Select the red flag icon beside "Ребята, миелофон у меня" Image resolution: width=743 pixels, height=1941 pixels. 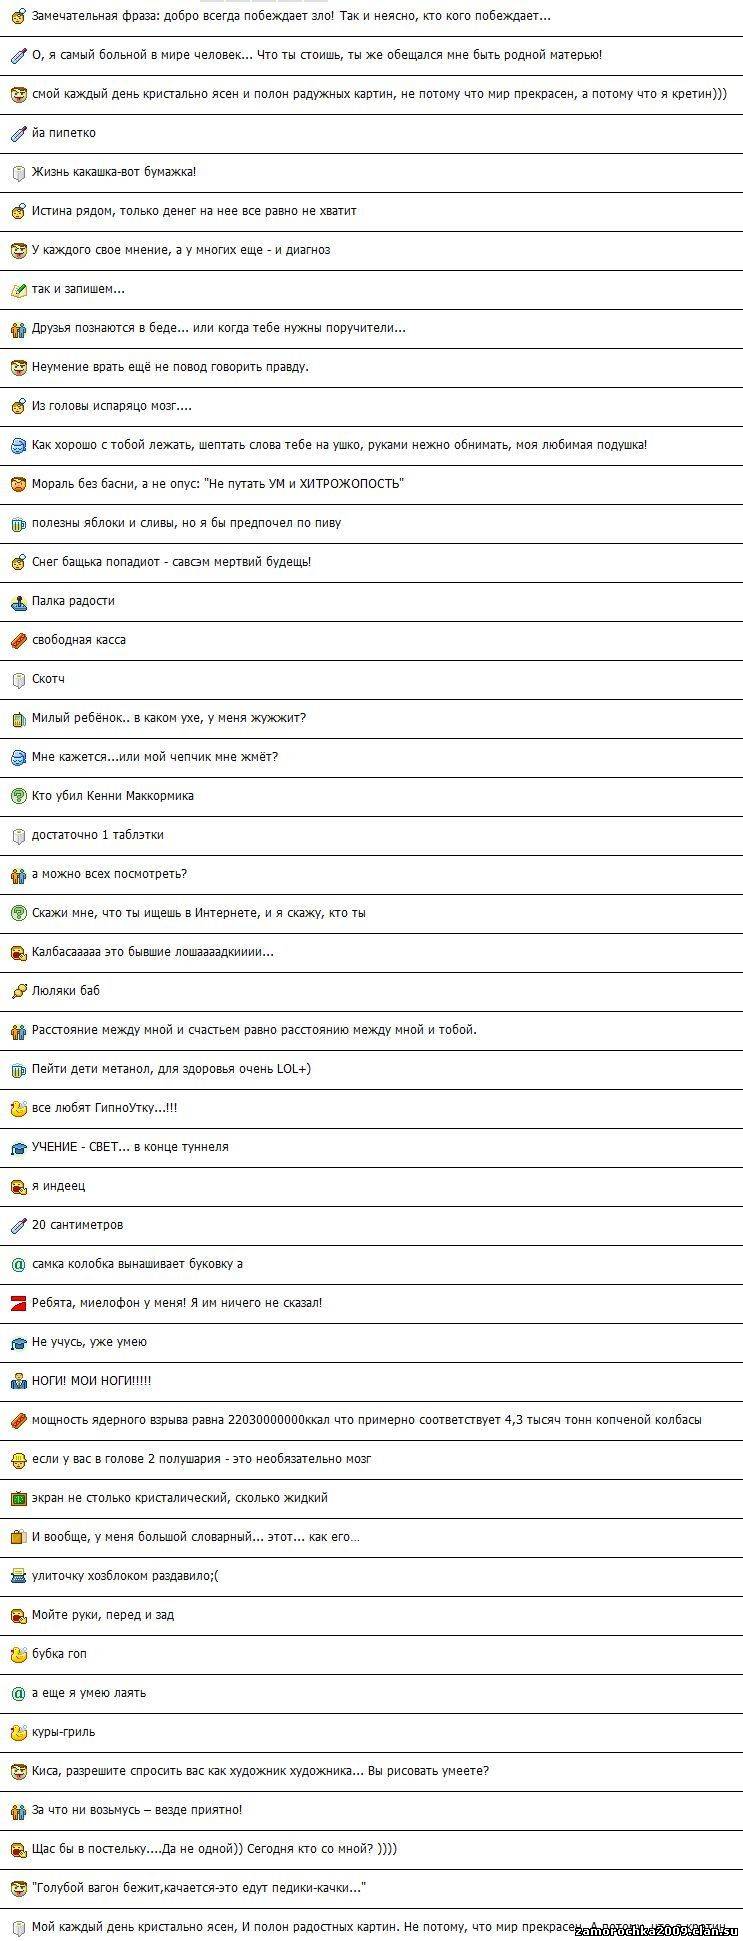tap(17, 1303)
